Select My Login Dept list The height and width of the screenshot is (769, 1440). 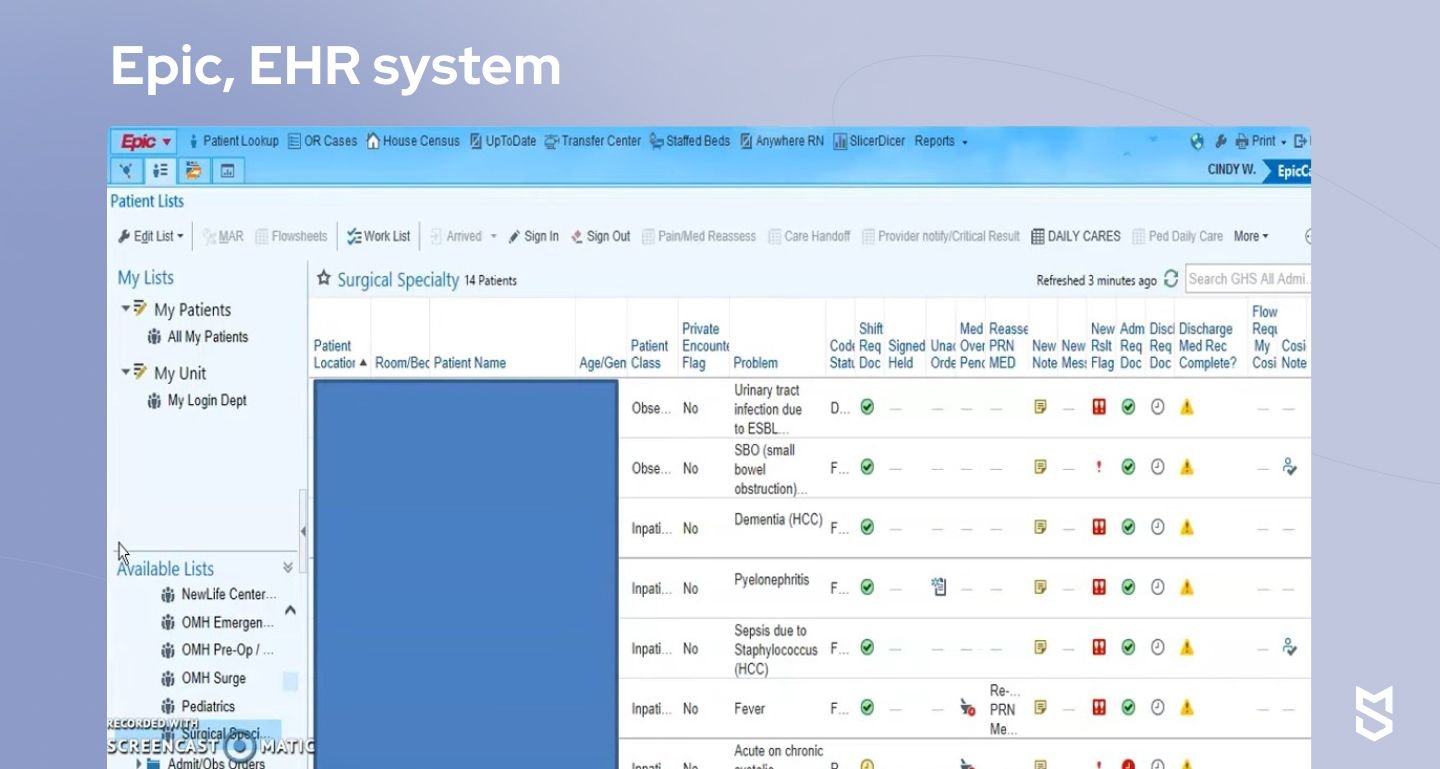197,400
